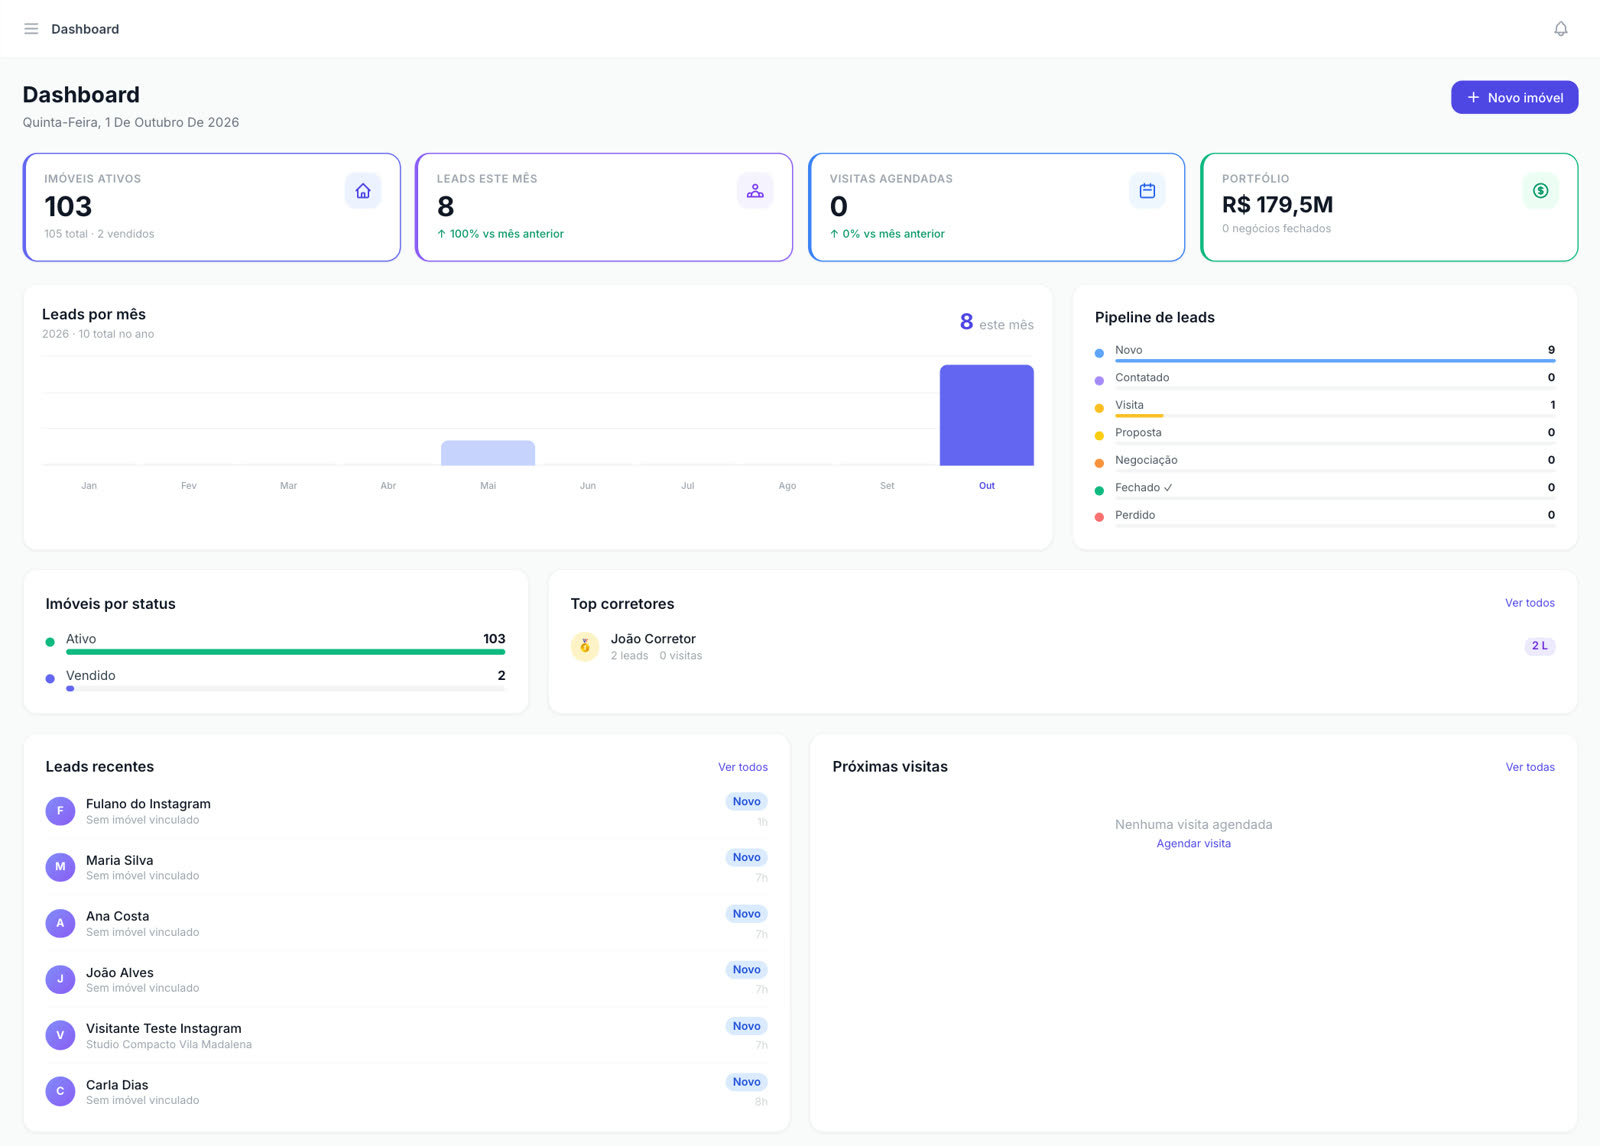The width and height of the screenshot is (1600, 1146).
Task: Click the Mai bar in leads chart
Action: pos(488,453)
